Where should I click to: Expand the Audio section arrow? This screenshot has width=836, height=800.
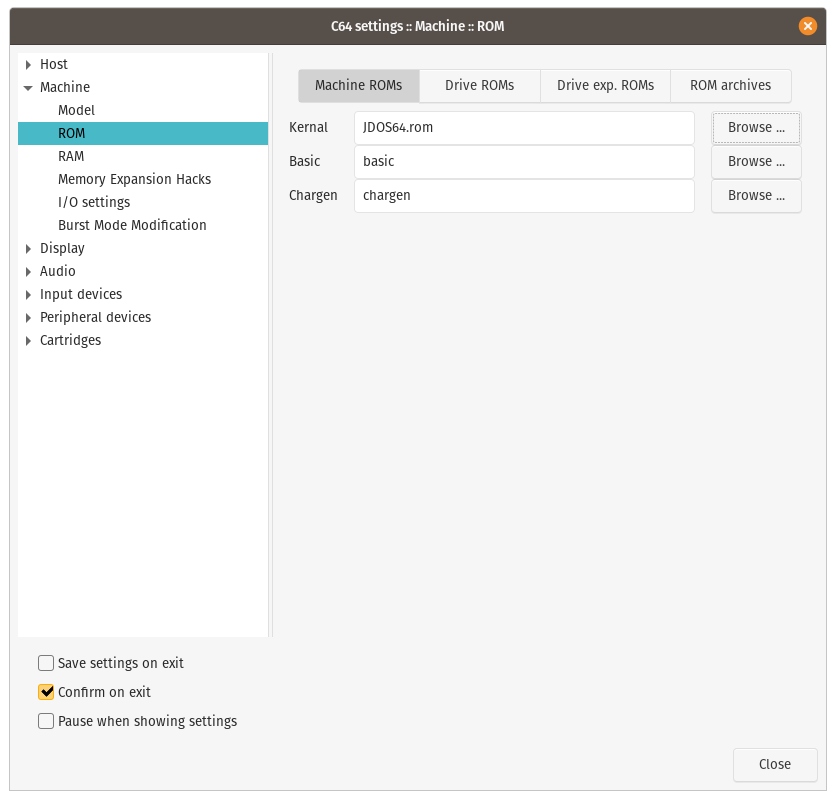tap(28, 272)
